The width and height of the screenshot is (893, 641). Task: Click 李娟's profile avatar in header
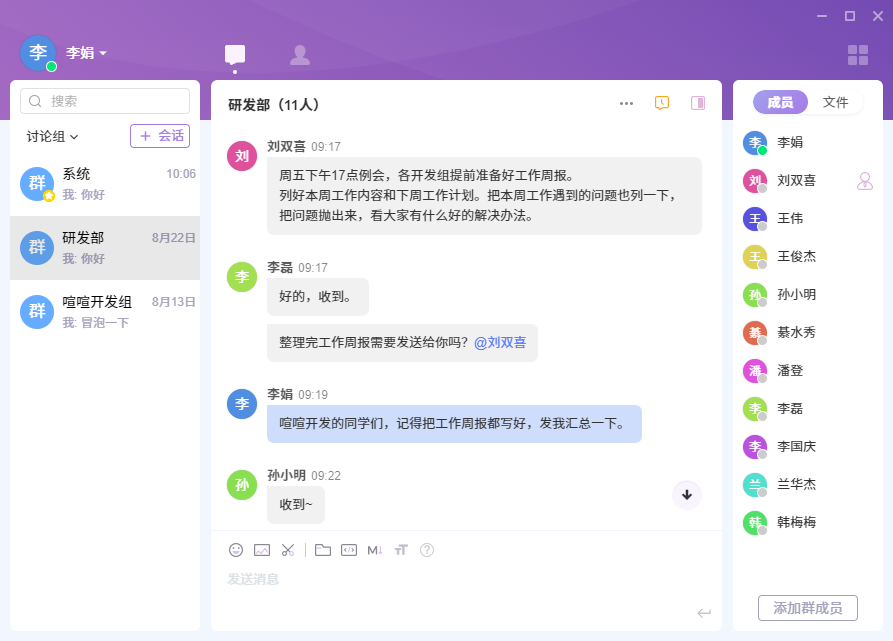(38, 53)
